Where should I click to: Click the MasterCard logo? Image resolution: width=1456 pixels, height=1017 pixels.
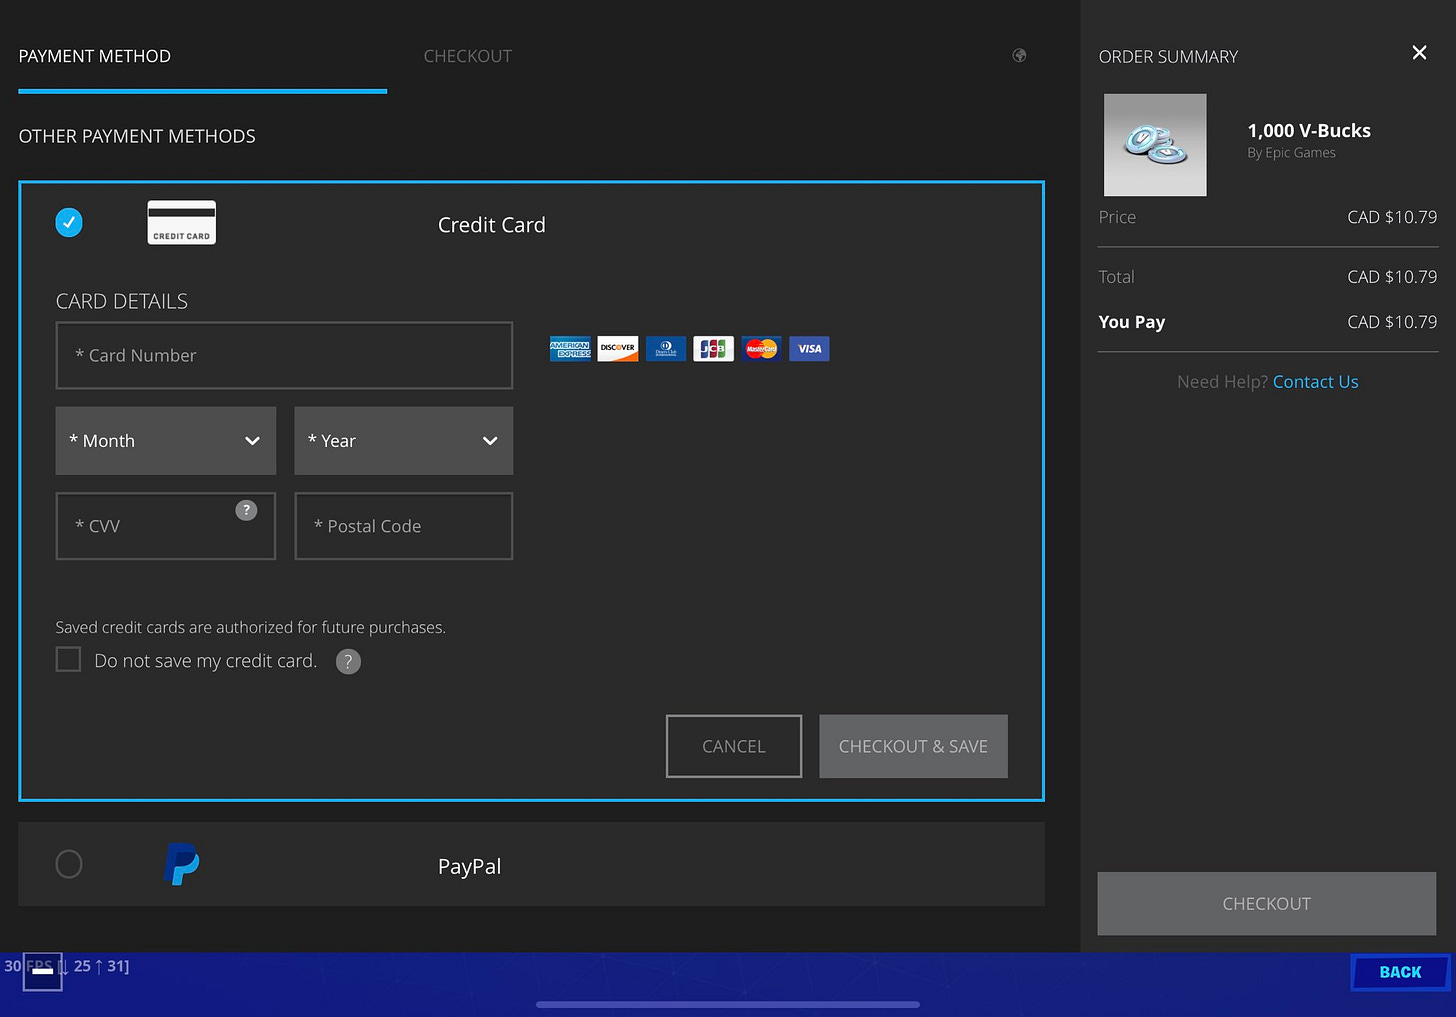[761, 349]
